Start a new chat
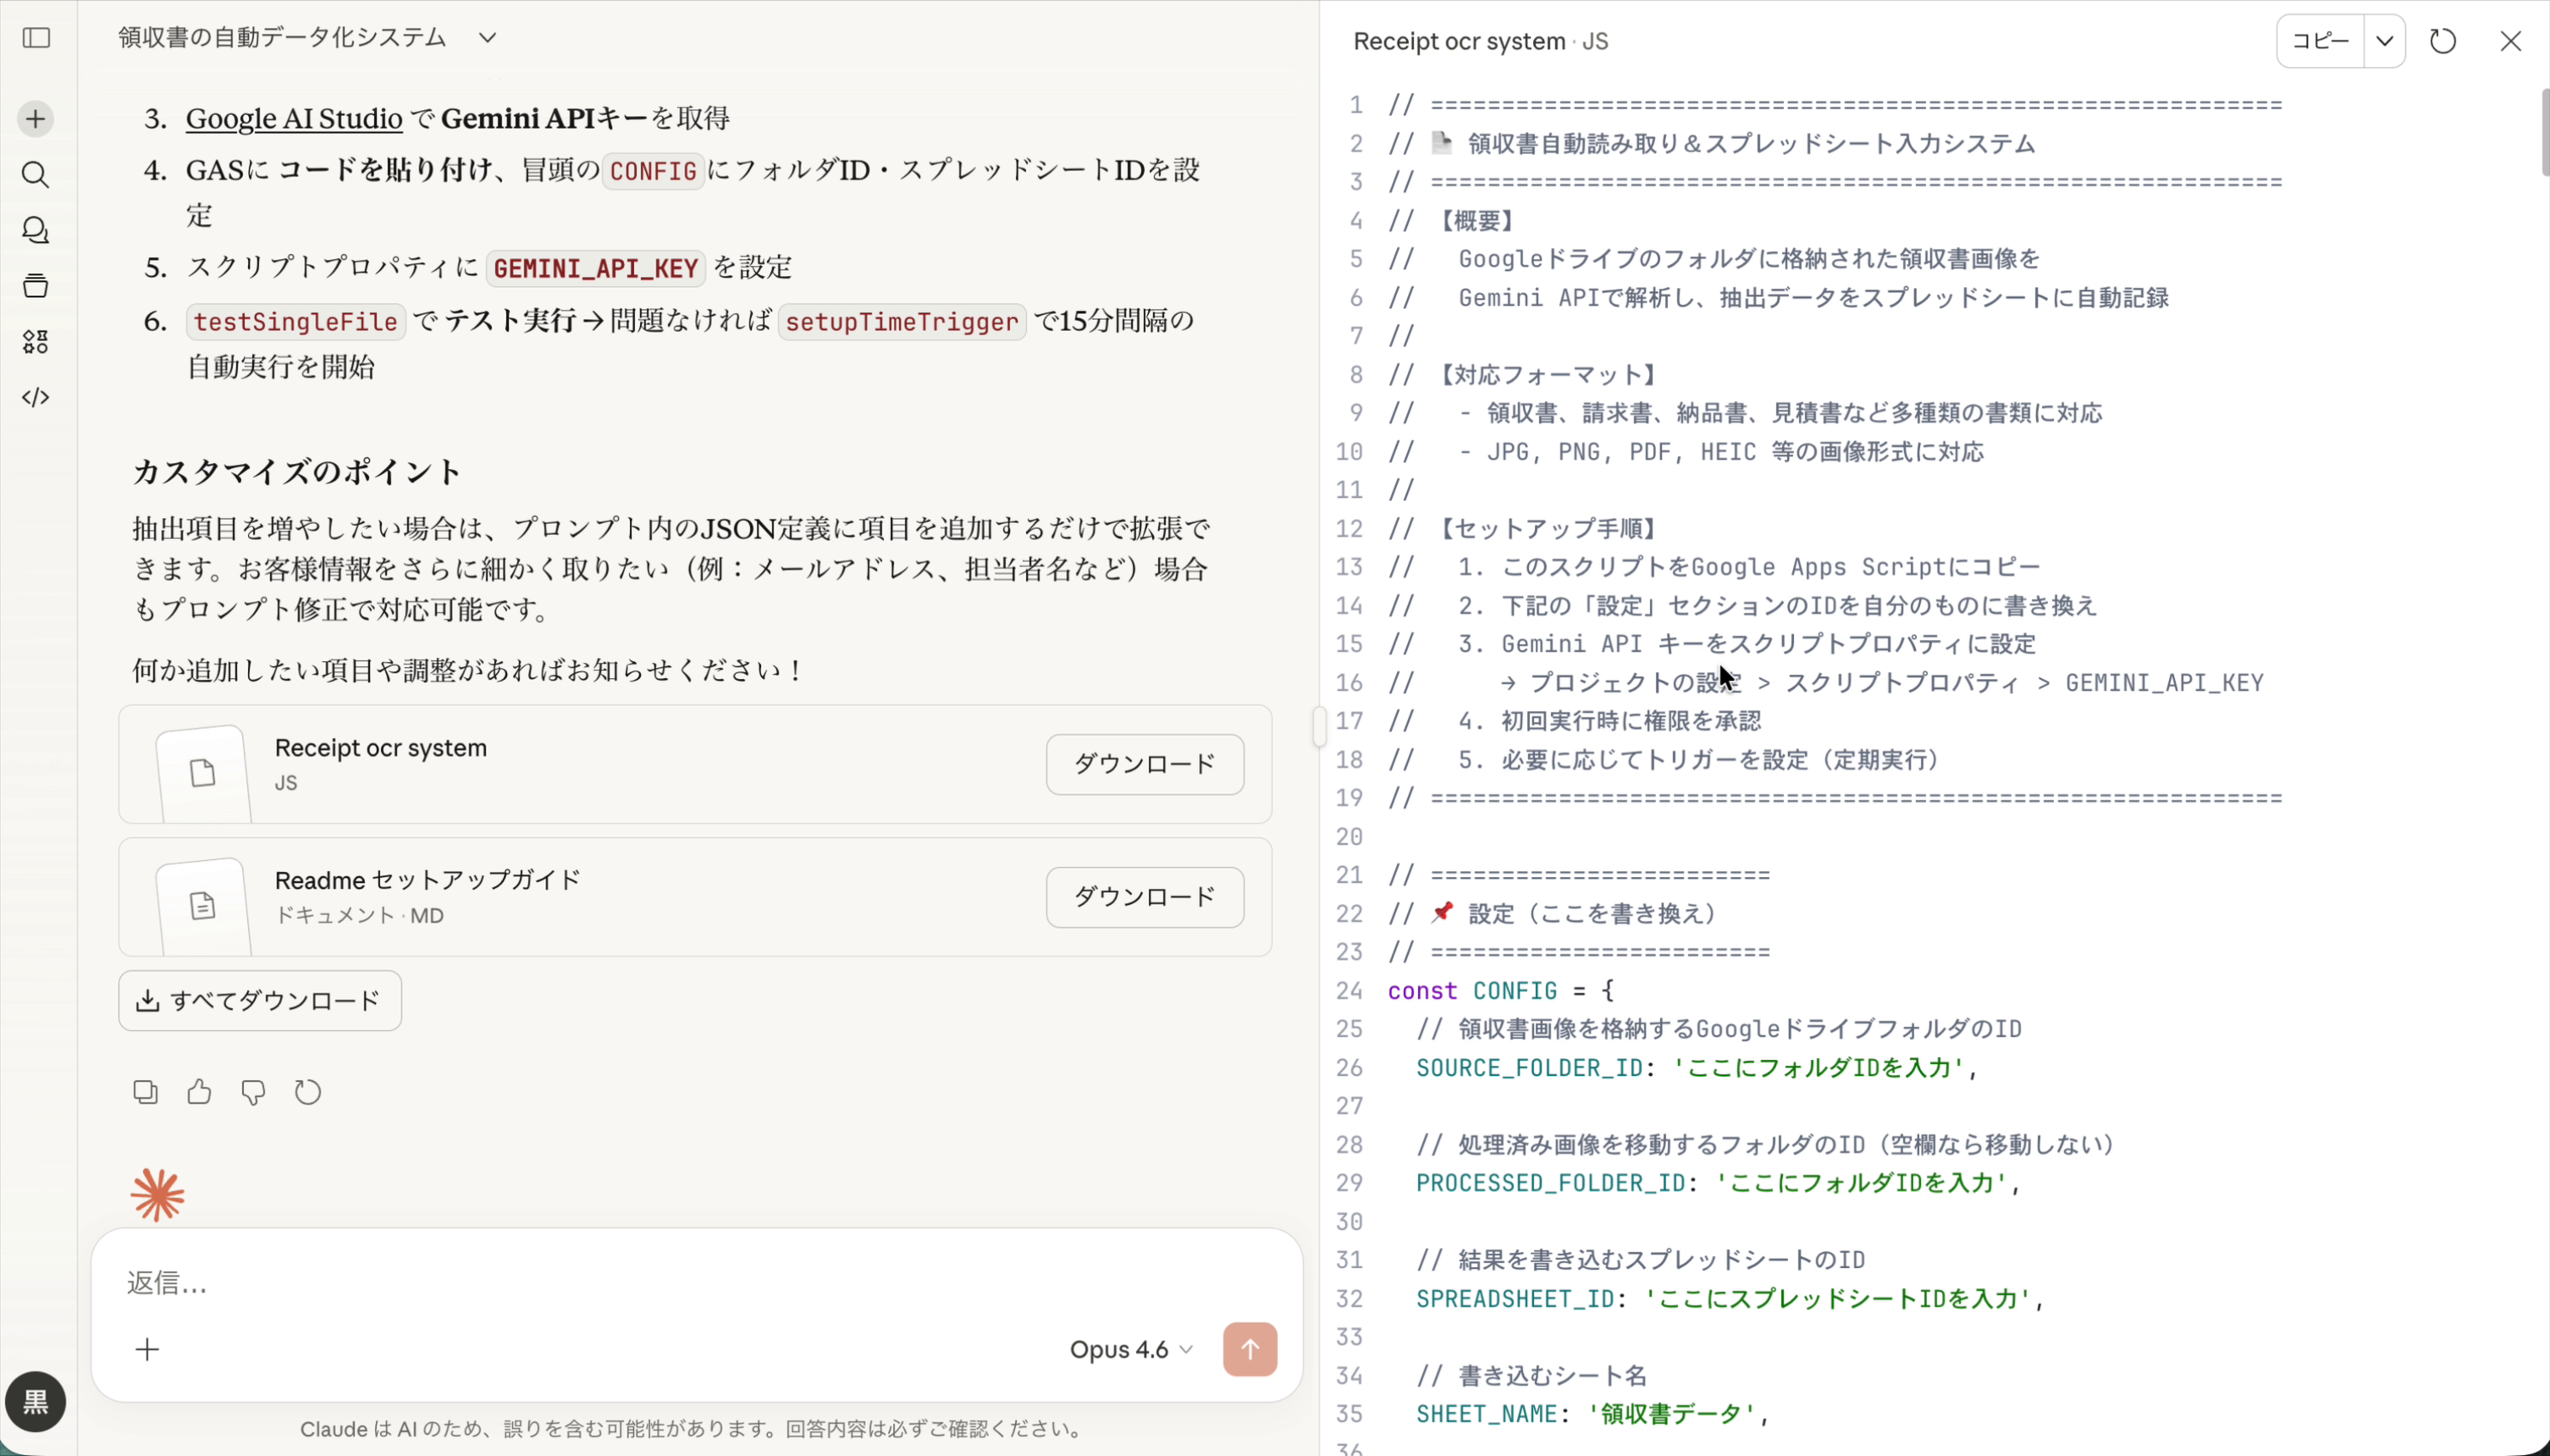Image resolution: width=2550 pixels, height=1456 pixels. tap(35, 118)
